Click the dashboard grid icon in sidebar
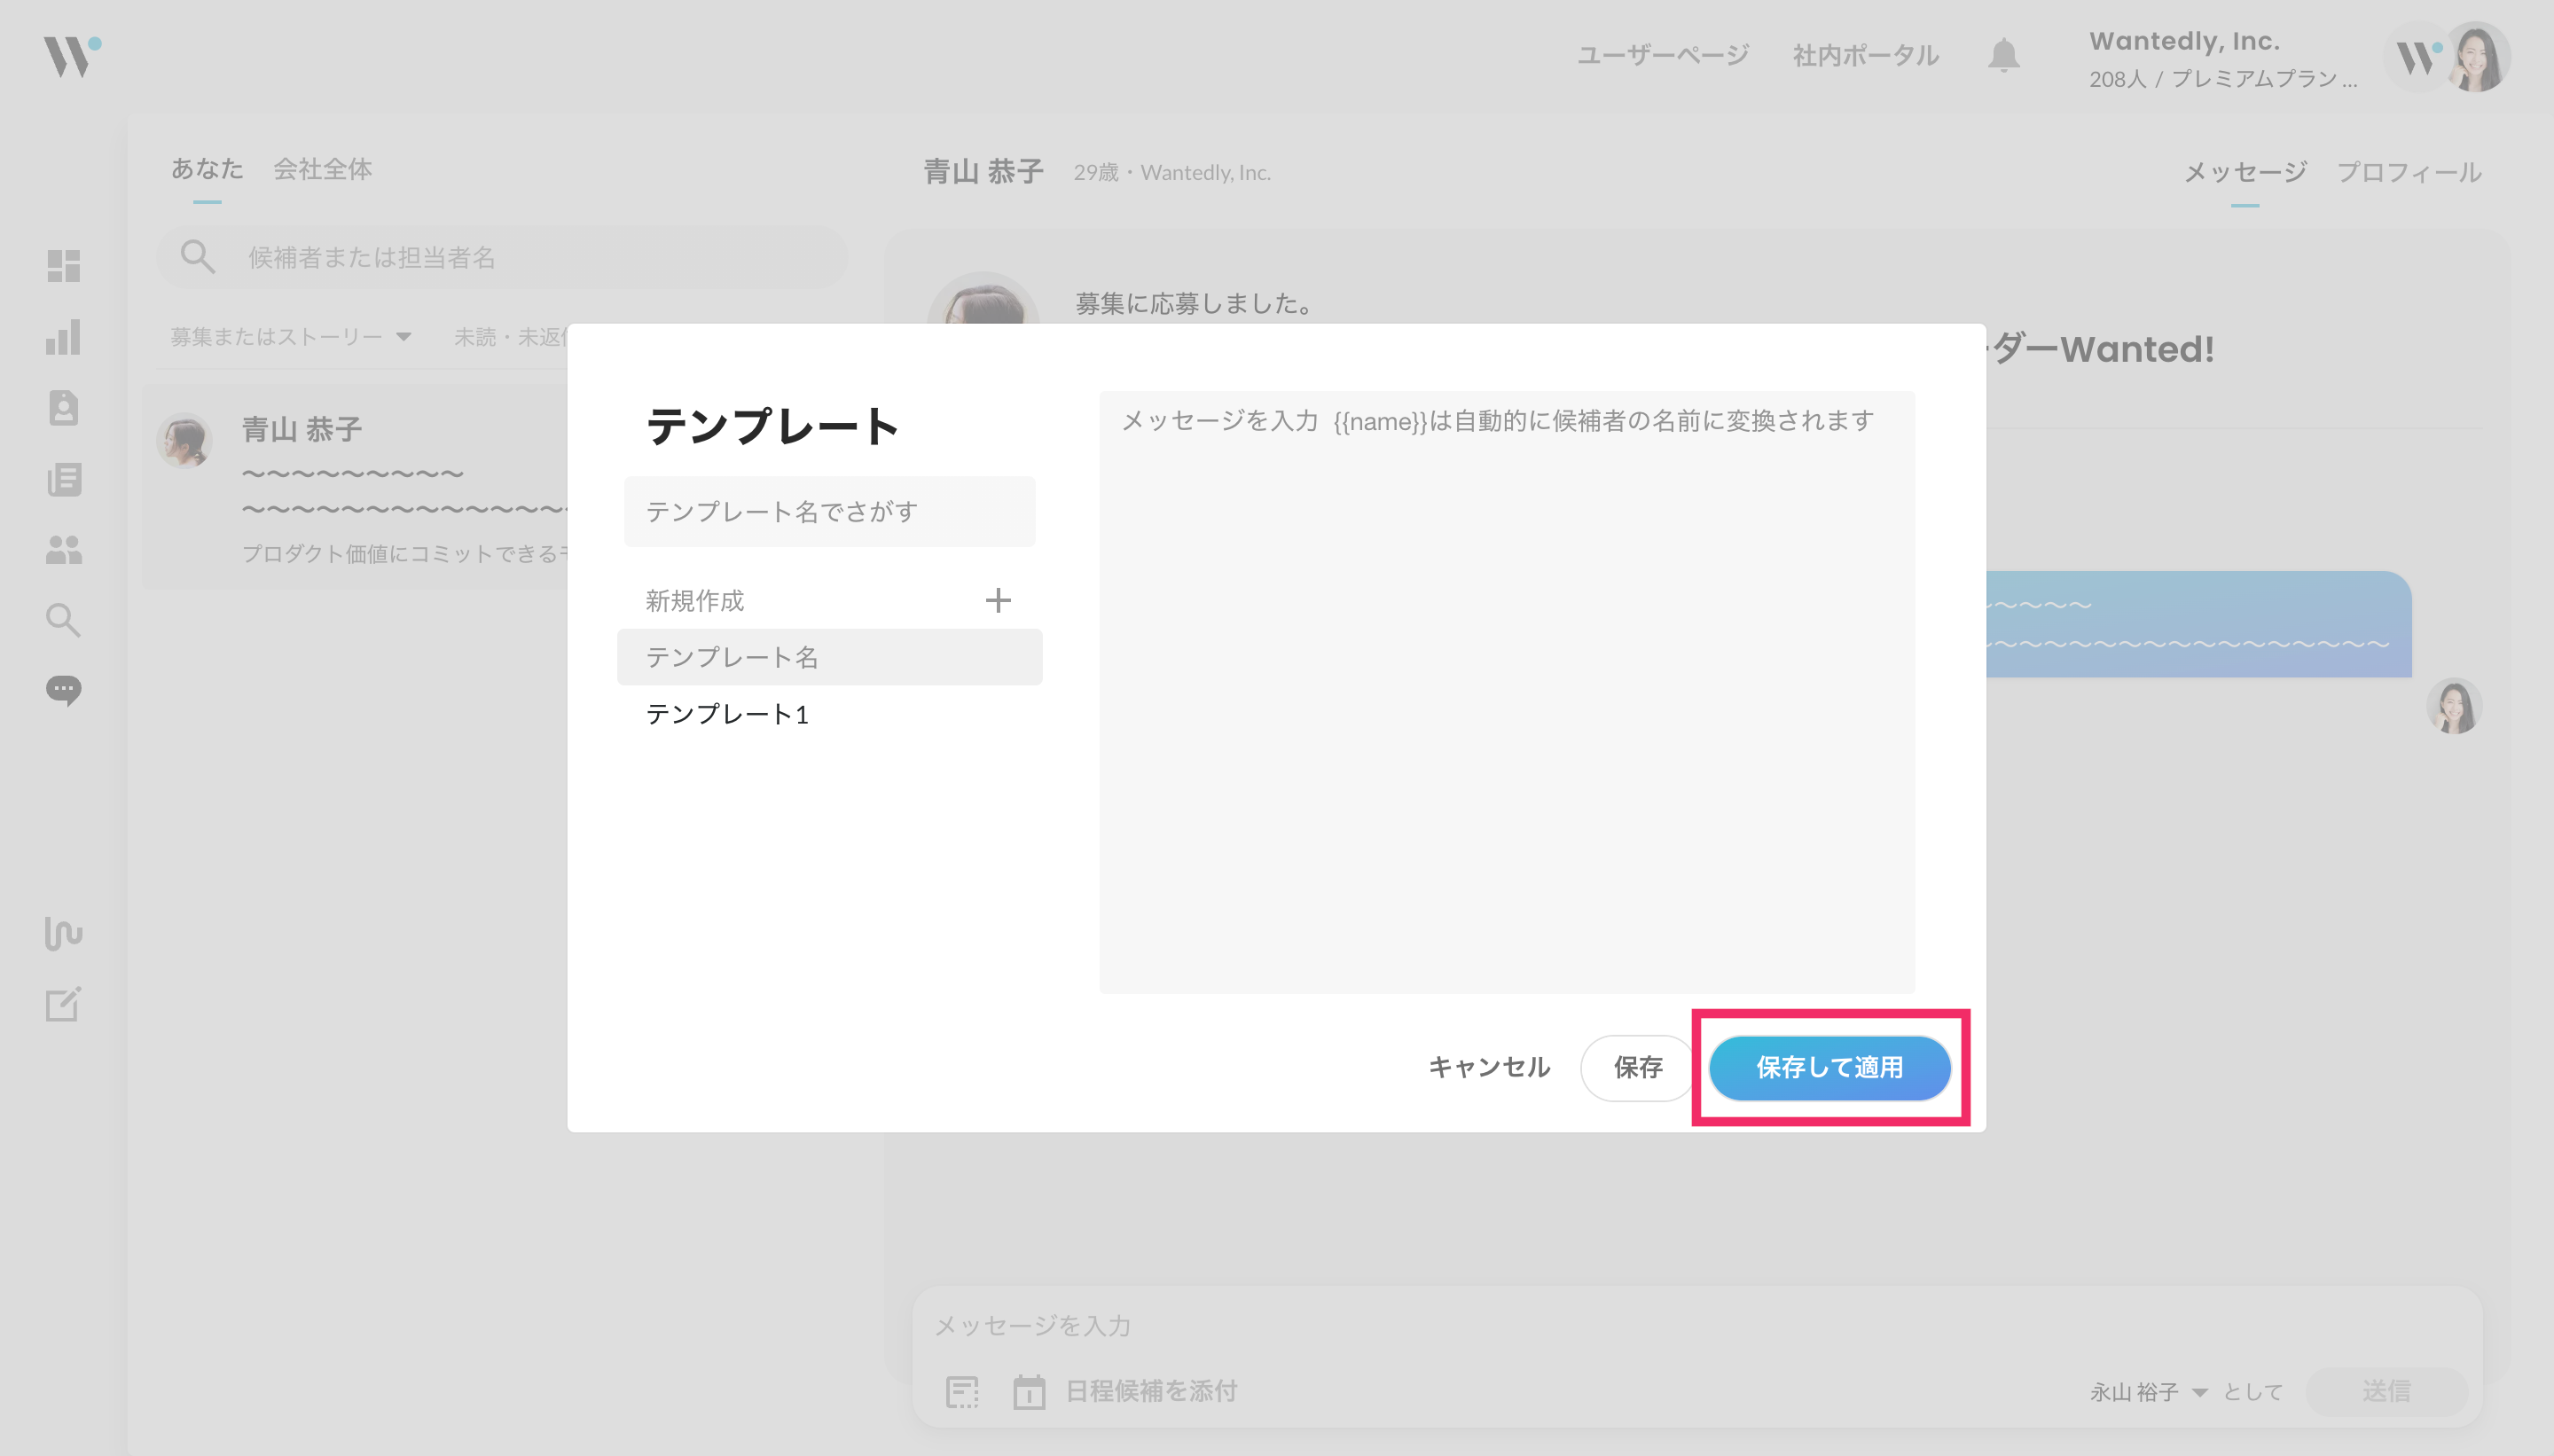 click(63, 266)
